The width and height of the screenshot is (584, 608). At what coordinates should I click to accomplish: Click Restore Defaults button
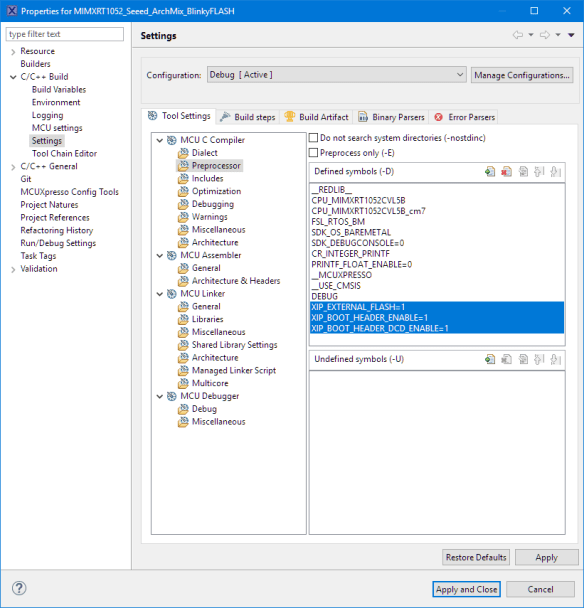(476, 557)
